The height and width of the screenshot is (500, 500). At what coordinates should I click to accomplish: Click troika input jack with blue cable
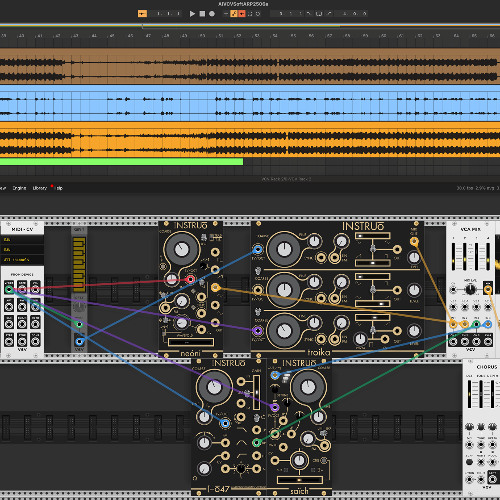tap(257, 249)
